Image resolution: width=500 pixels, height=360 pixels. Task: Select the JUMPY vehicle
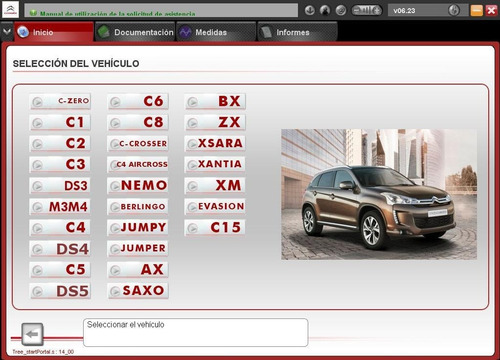pyautogui.click(x=138, y=228)
